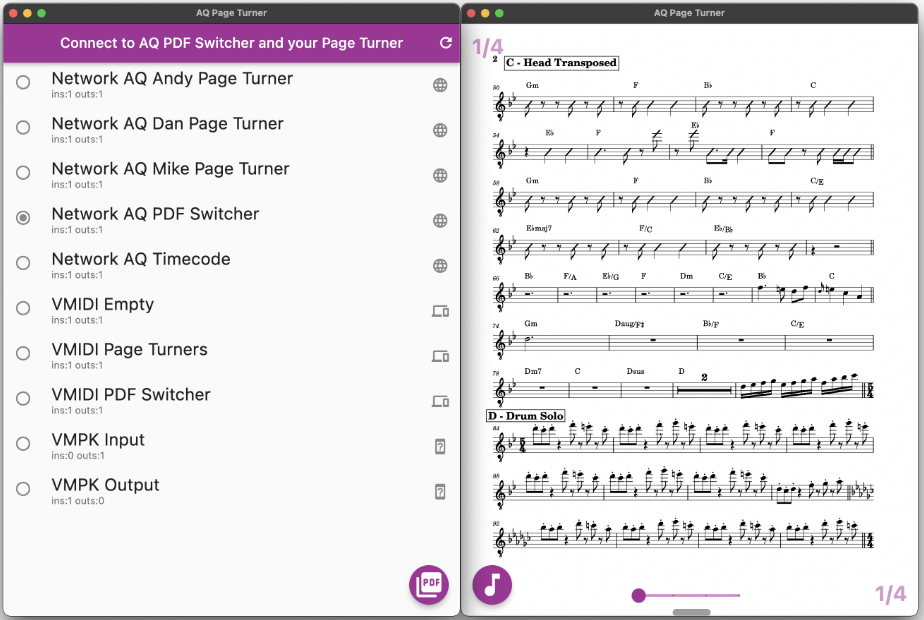Select VMIDI Page Turners radio button
The height and width of the screenshot is (620, 924).
click(x=23, y=354)
